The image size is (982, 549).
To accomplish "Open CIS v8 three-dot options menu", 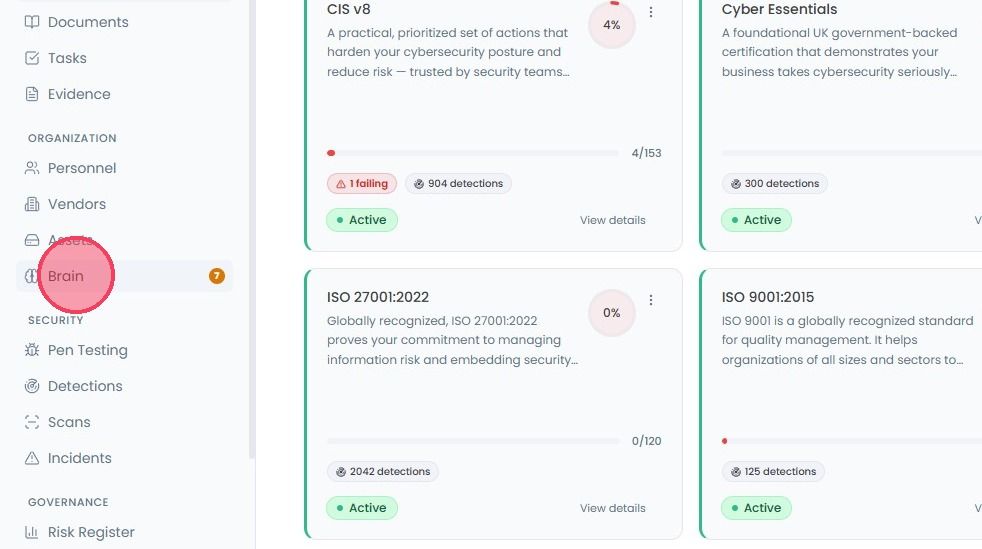I will coord(651,12).
